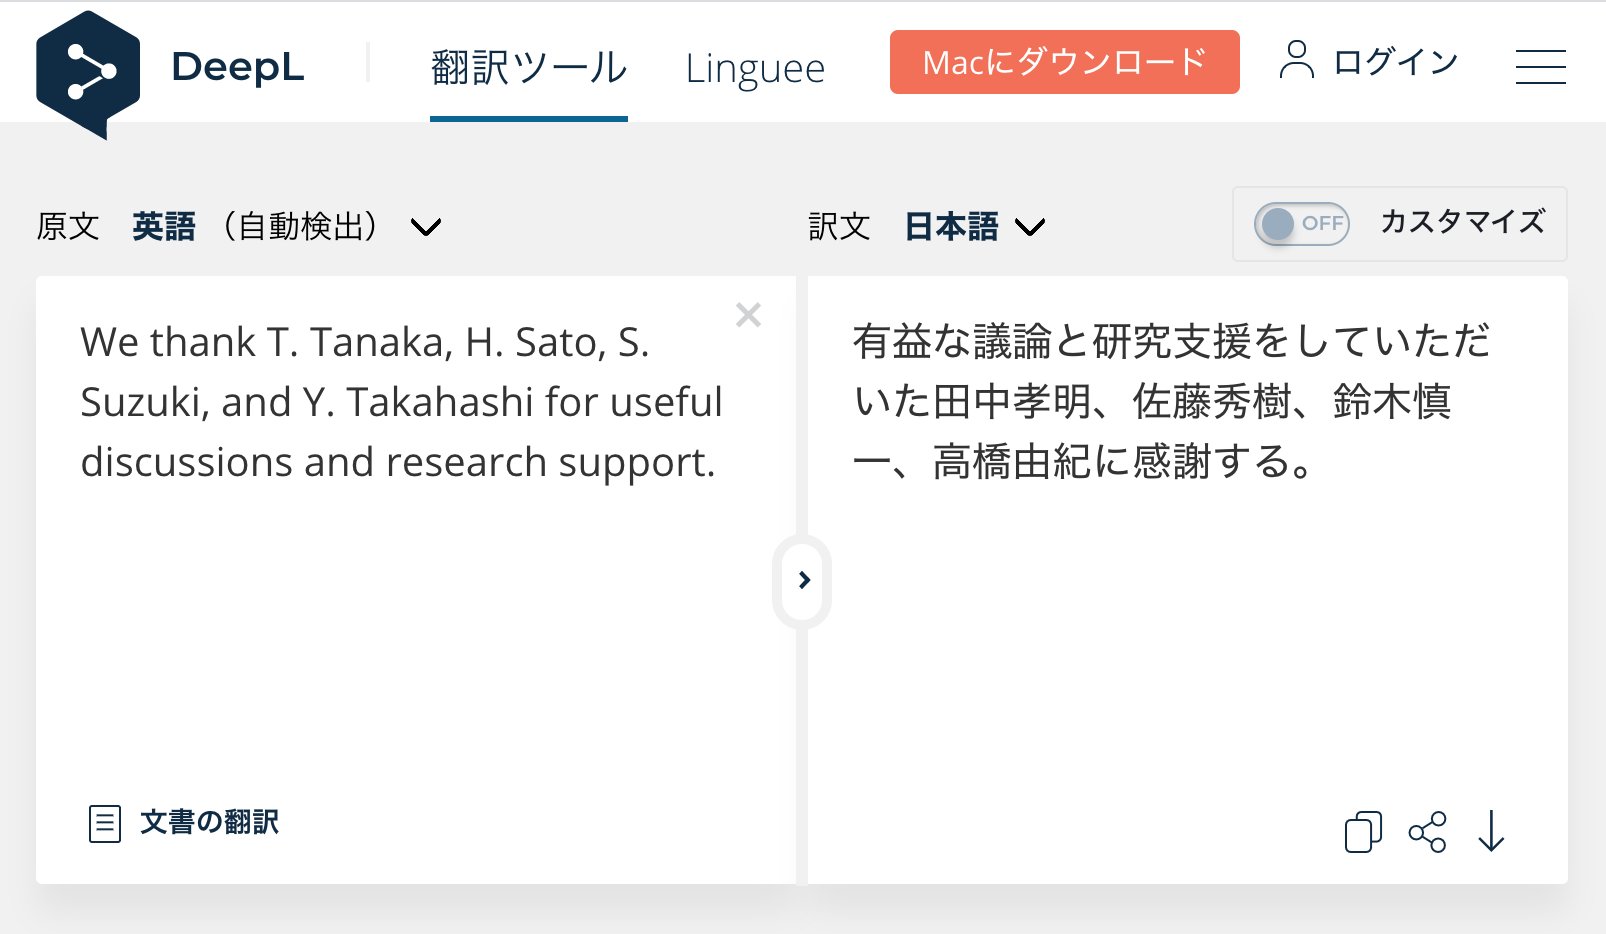
Task: Click the Macにダウンロード button
Action: (1065, 62)
